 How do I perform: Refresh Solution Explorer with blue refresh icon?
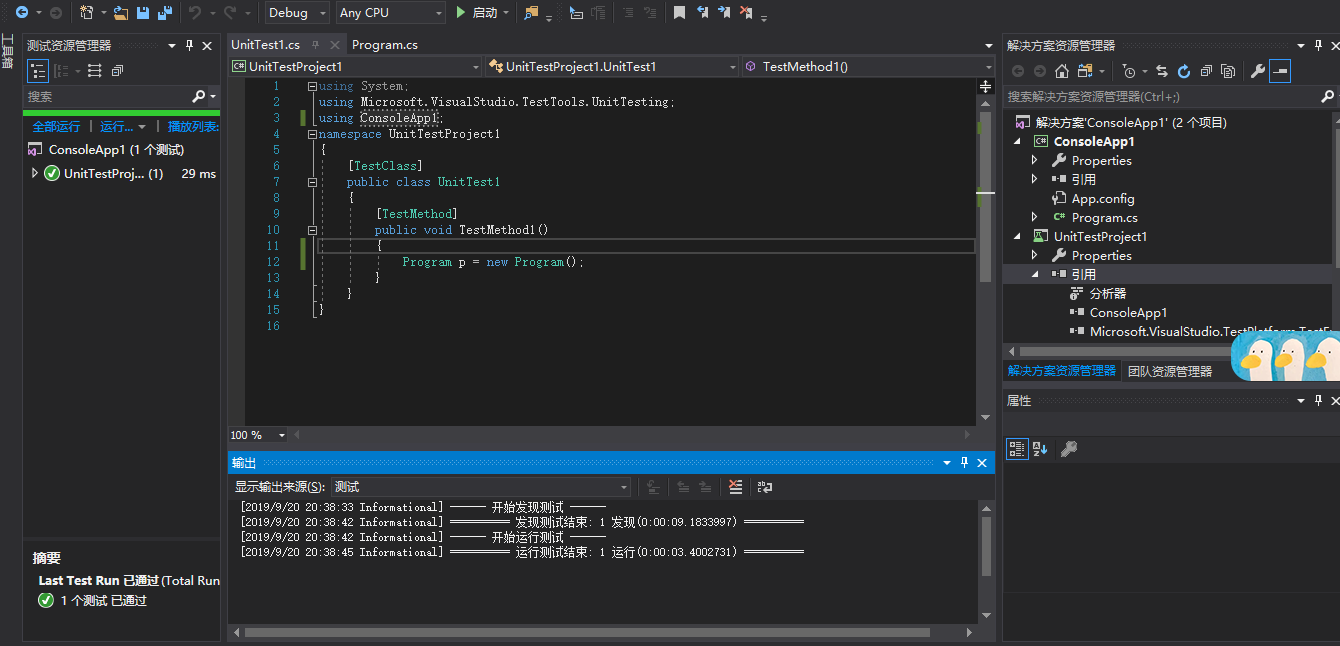click(x=1184, y=71)
